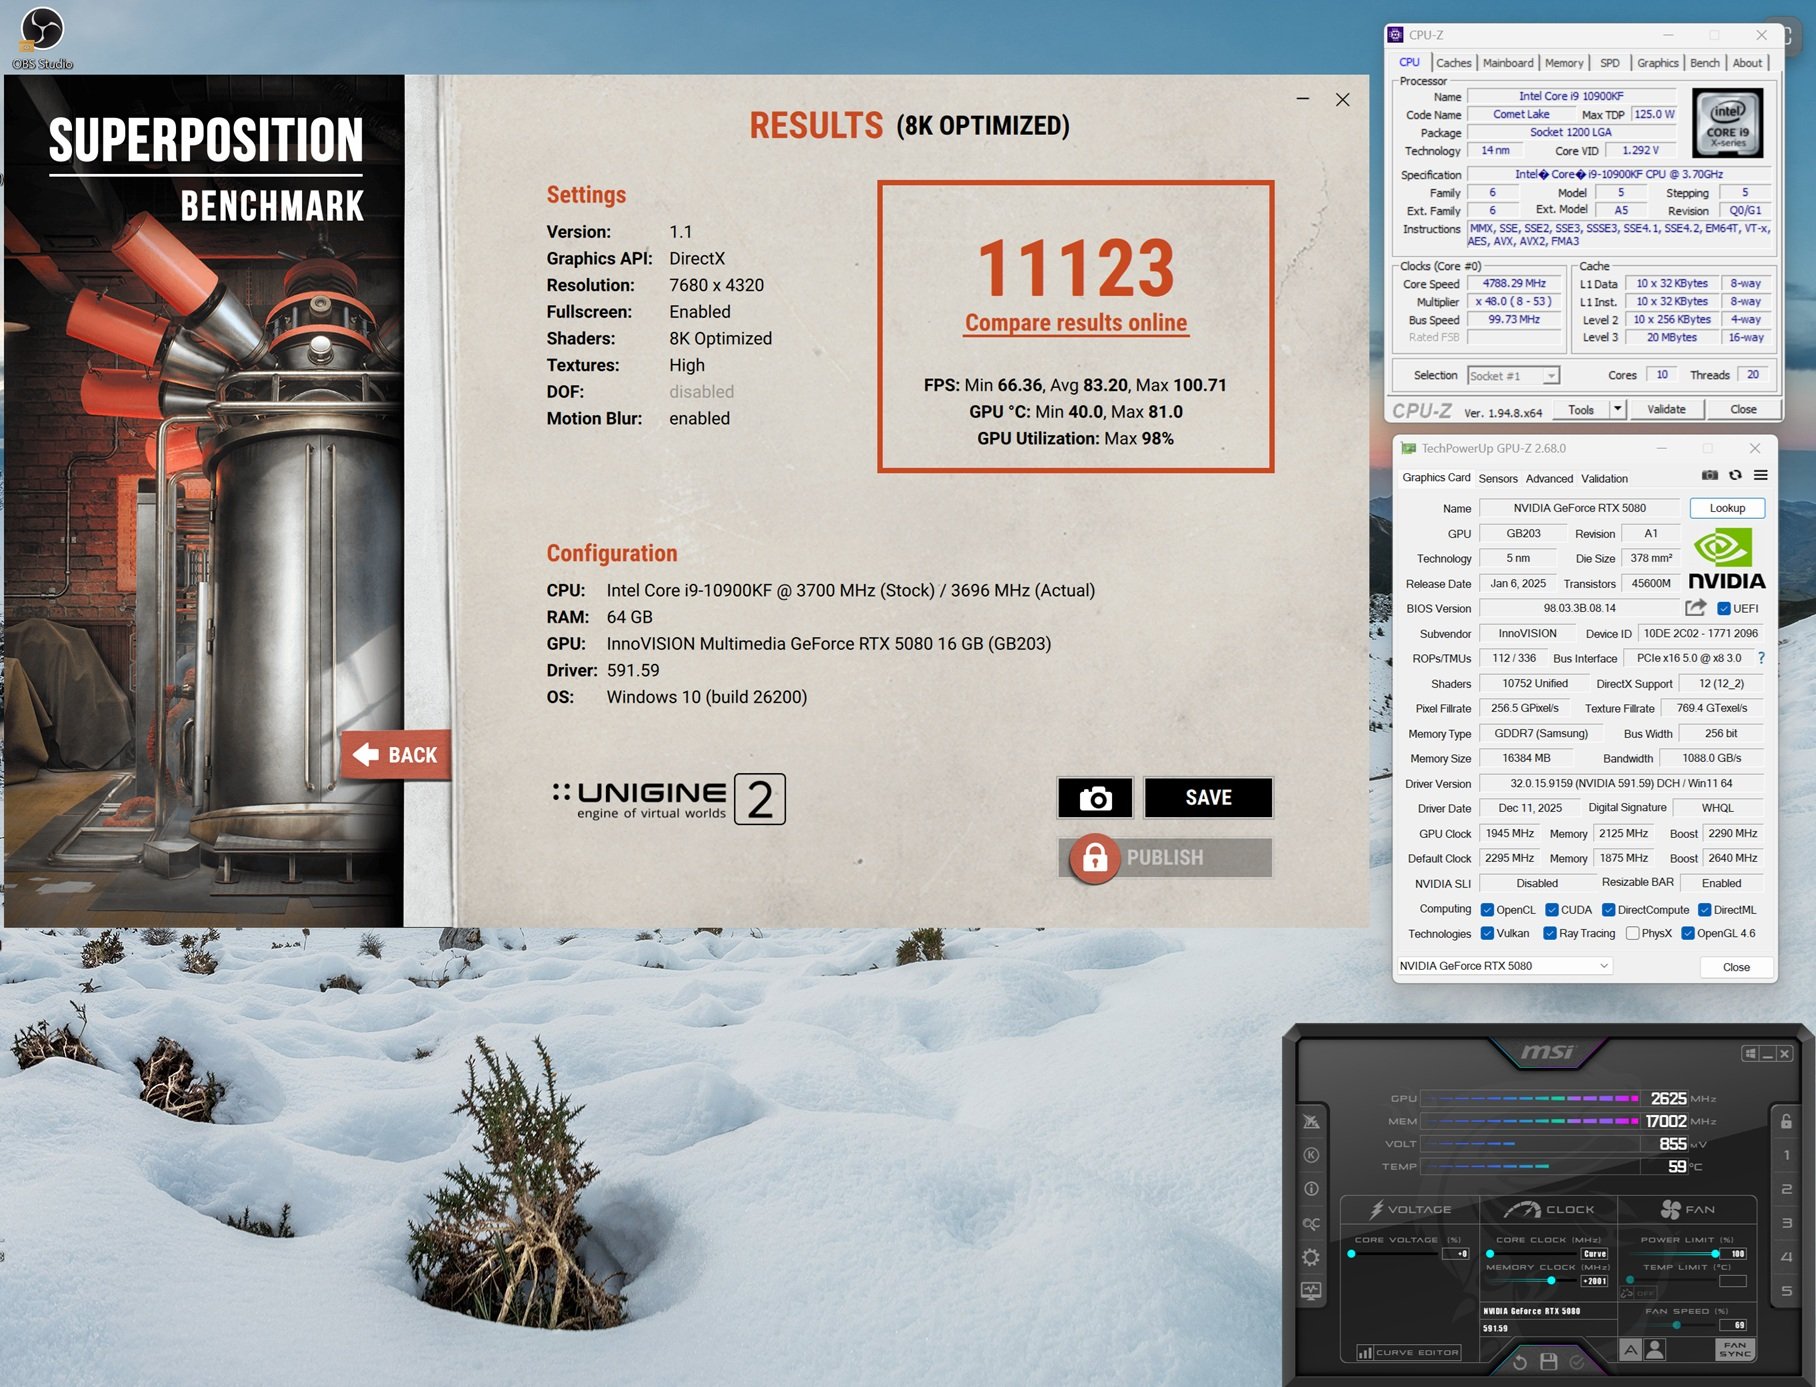Click the Afterburner reset settings icon
Screen dimensions: 1816x1387
pyautogui.click(x=1519, y=1361)
